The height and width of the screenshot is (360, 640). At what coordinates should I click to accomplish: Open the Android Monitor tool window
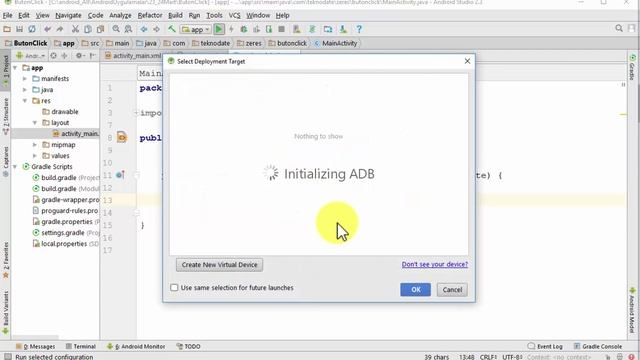[136, 346]
